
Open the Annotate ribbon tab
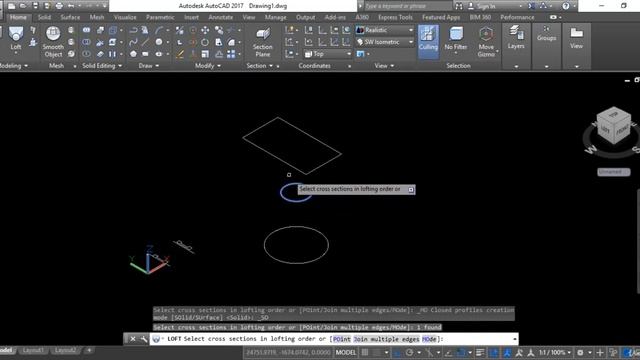click(x=221, y=17)
